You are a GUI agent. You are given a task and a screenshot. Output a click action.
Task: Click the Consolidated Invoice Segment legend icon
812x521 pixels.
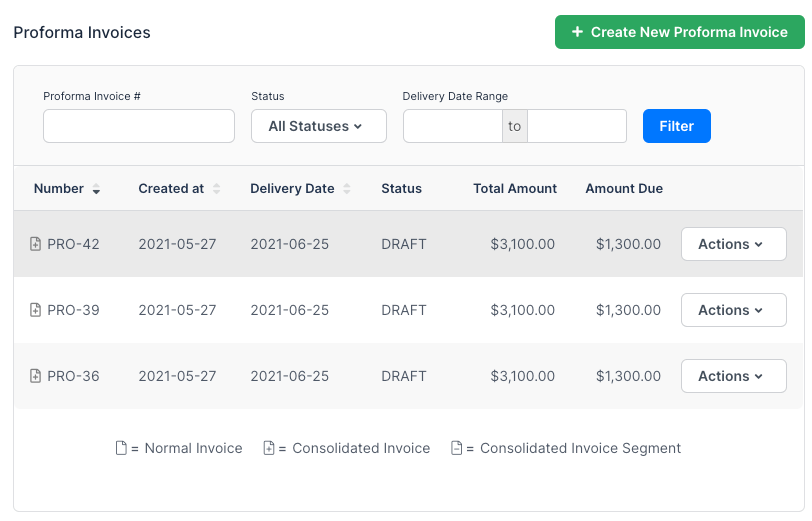pos(457,448)
